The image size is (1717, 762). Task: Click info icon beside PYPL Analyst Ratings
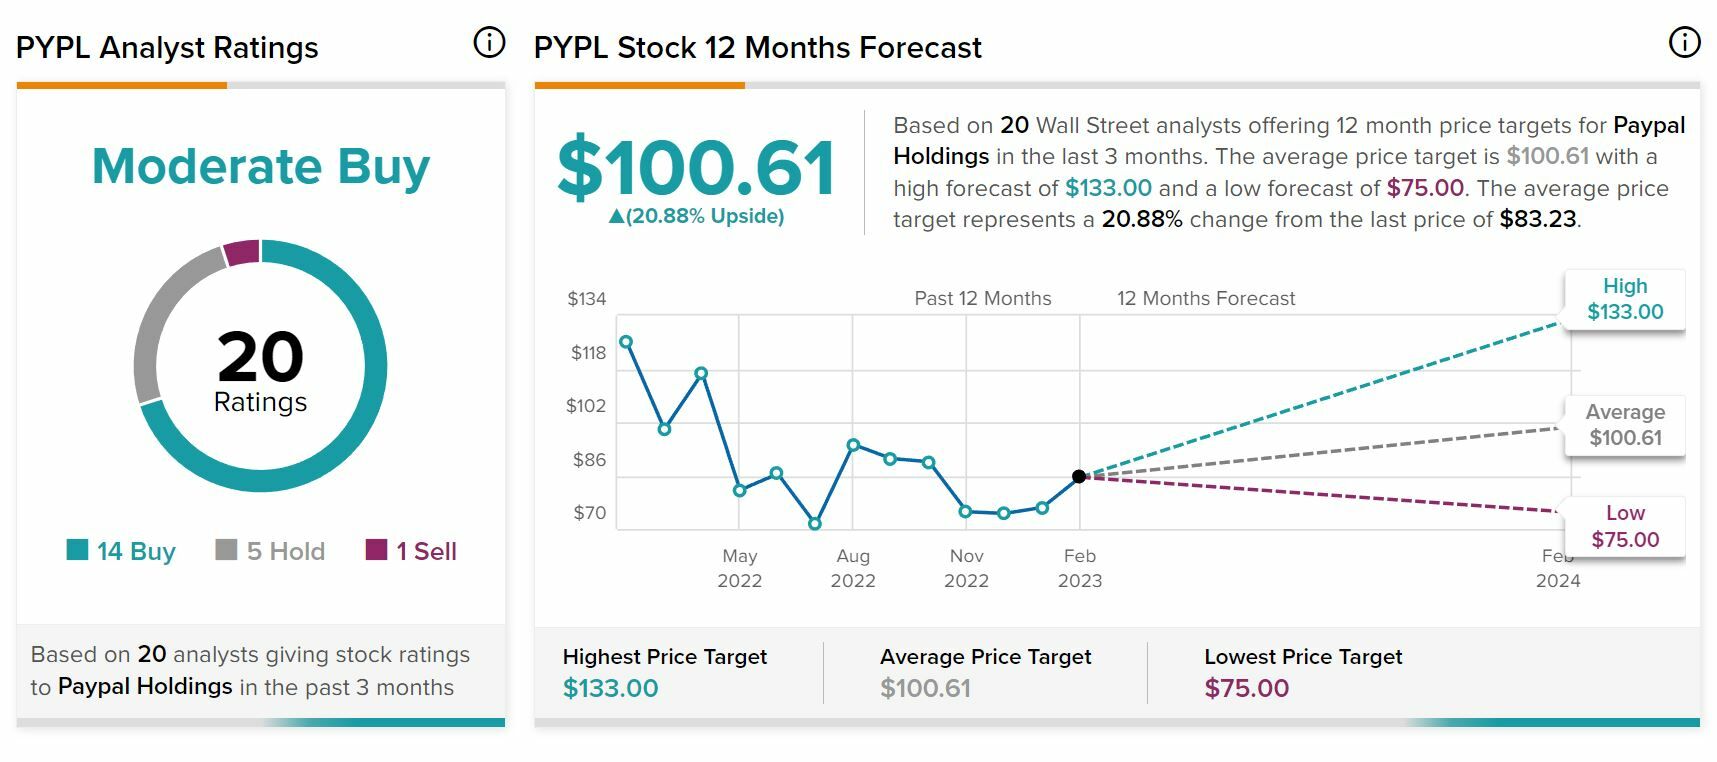(489, 43)
